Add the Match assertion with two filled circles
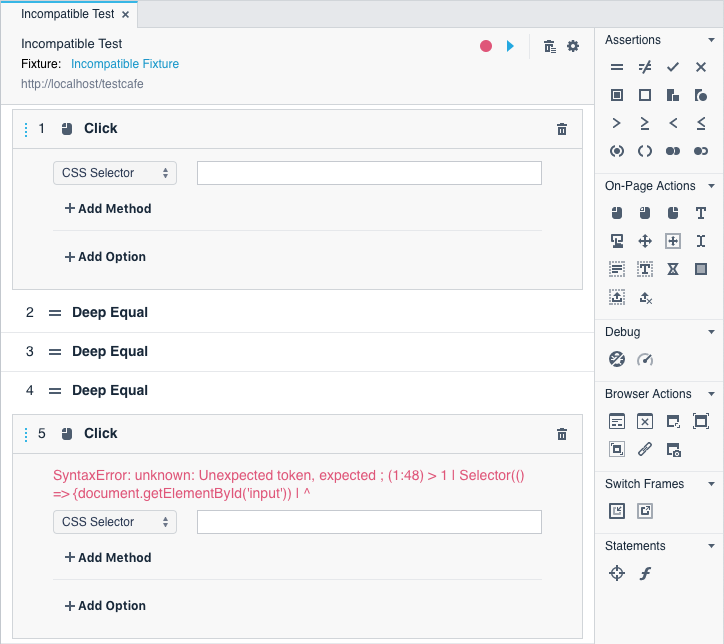 pyautogui.click(x=673, y=151)
